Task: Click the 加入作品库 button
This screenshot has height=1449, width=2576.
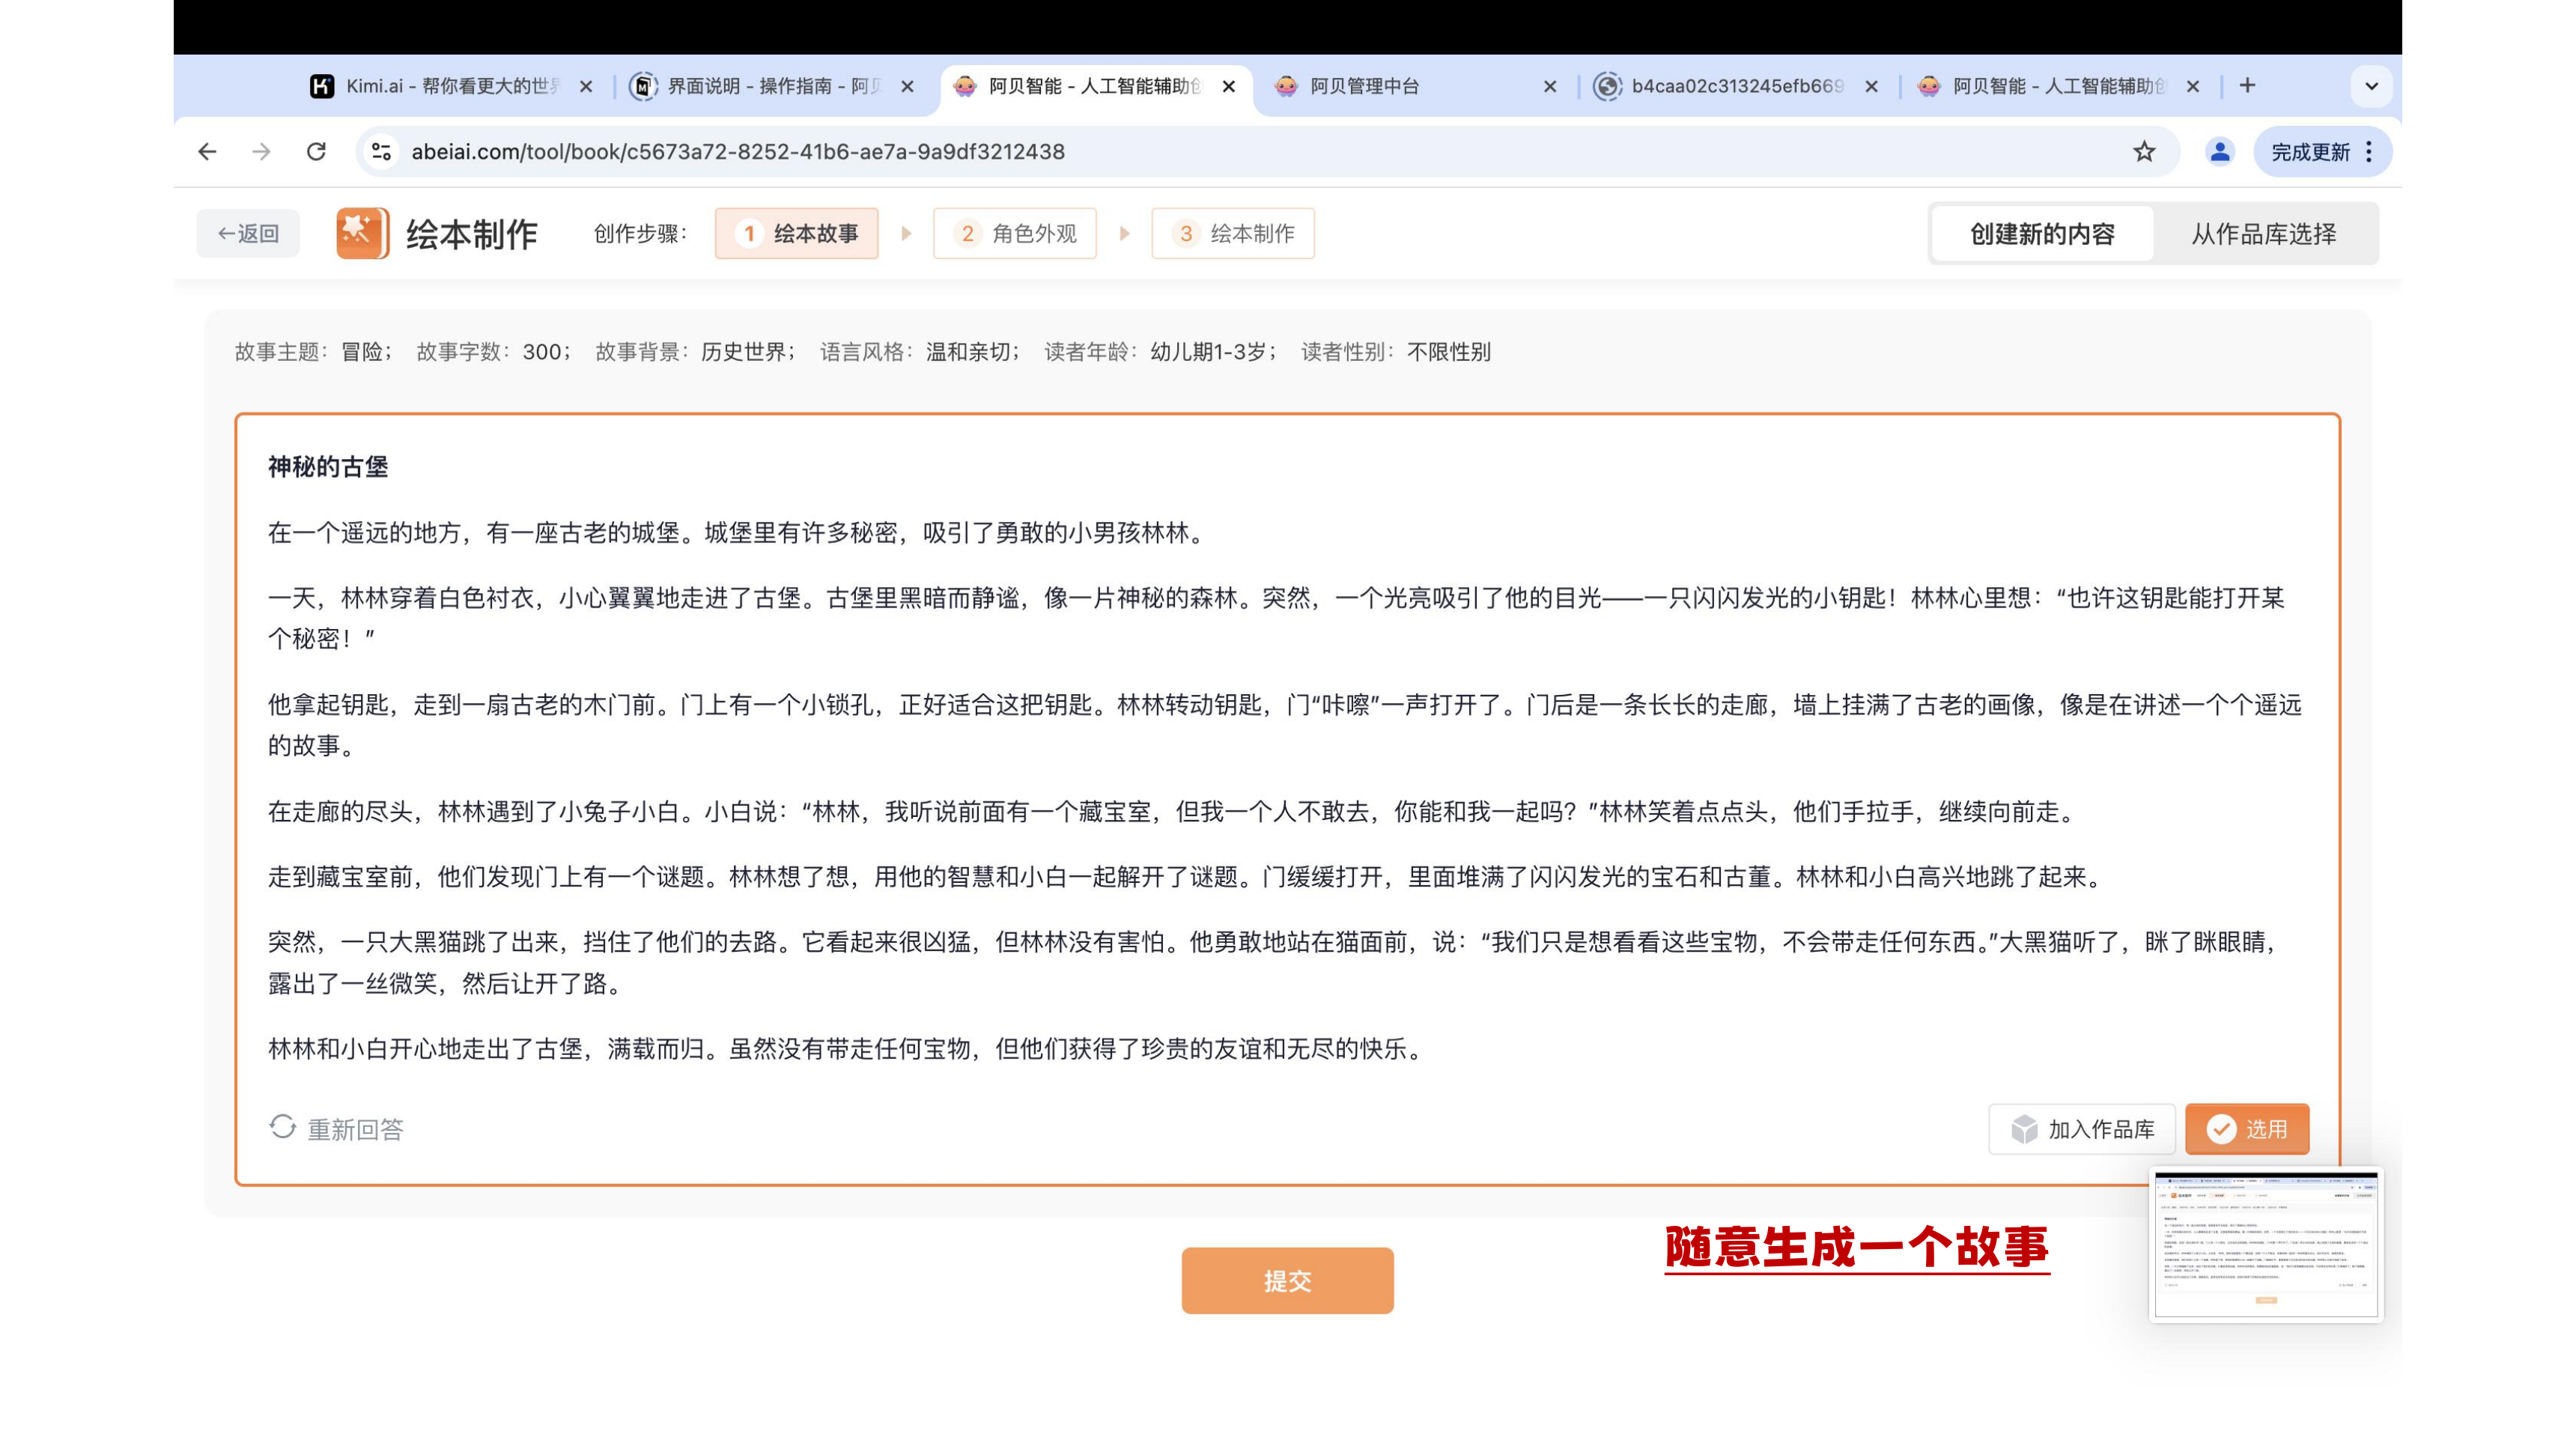Action: (2082, 1130)
